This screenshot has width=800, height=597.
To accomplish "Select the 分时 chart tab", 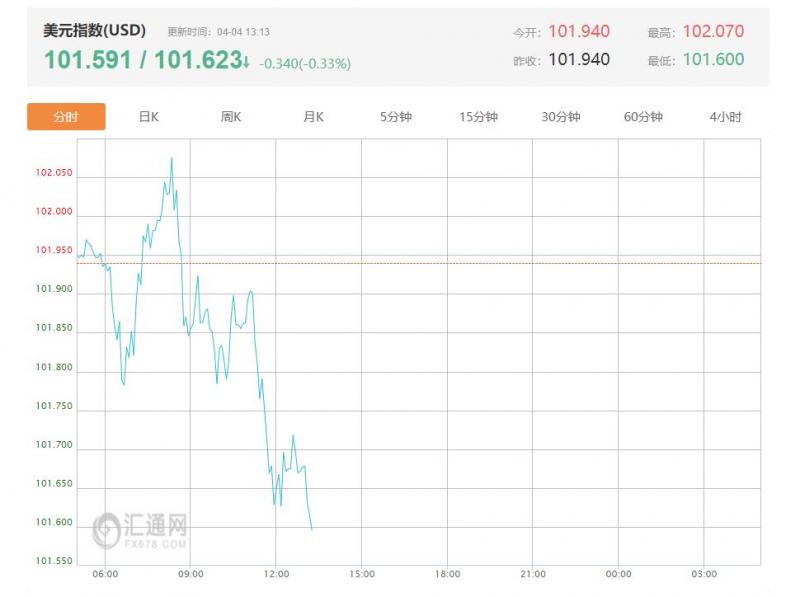I will coord(66,117).
